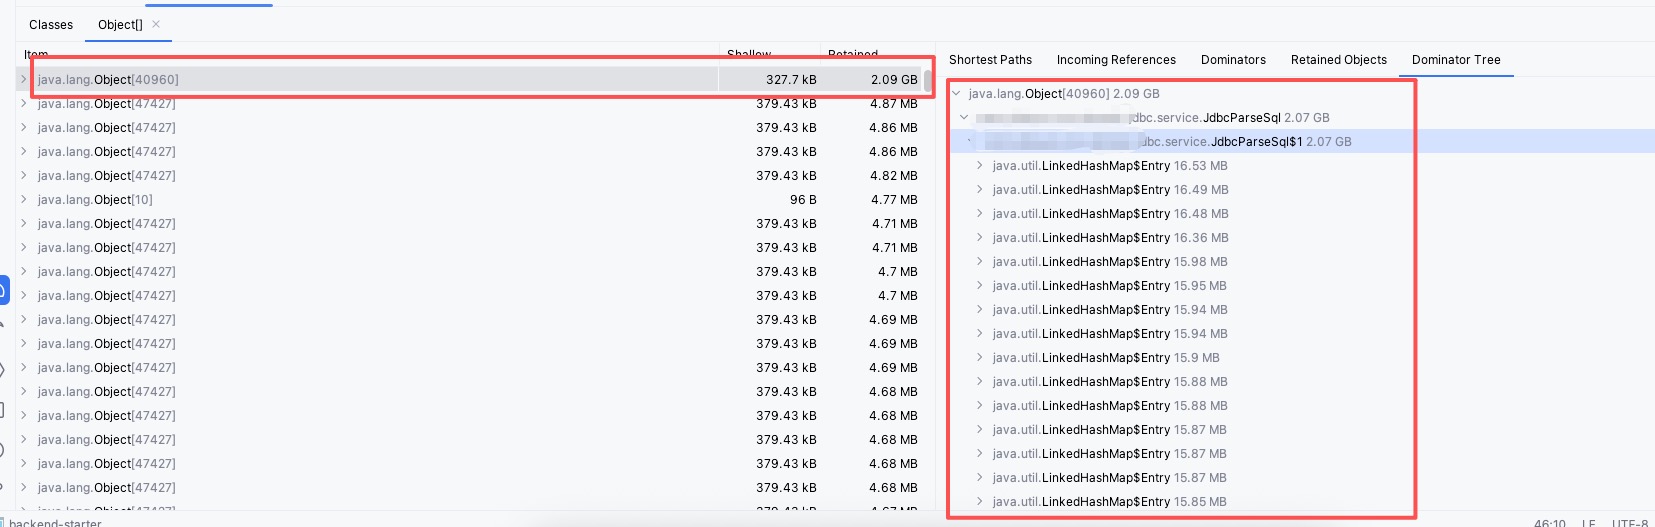Expand the java.lang.Object[10] row

pyautogui.click(x=24, y=200)
